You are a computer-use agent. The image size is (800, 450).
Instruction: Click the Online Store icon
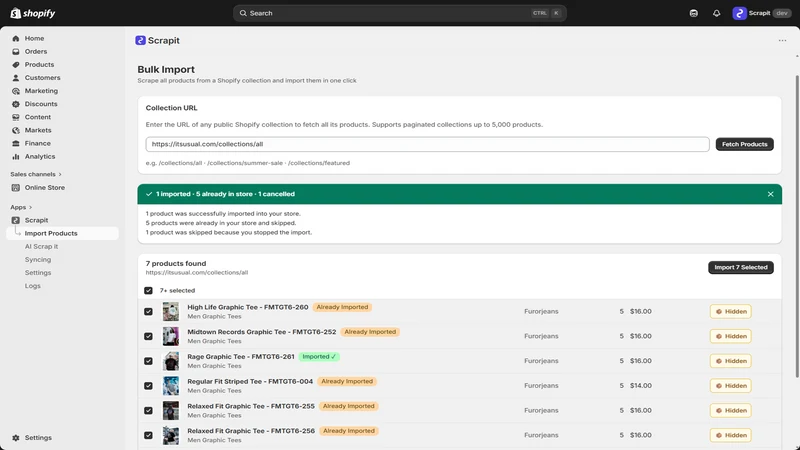tap(16, 188)
